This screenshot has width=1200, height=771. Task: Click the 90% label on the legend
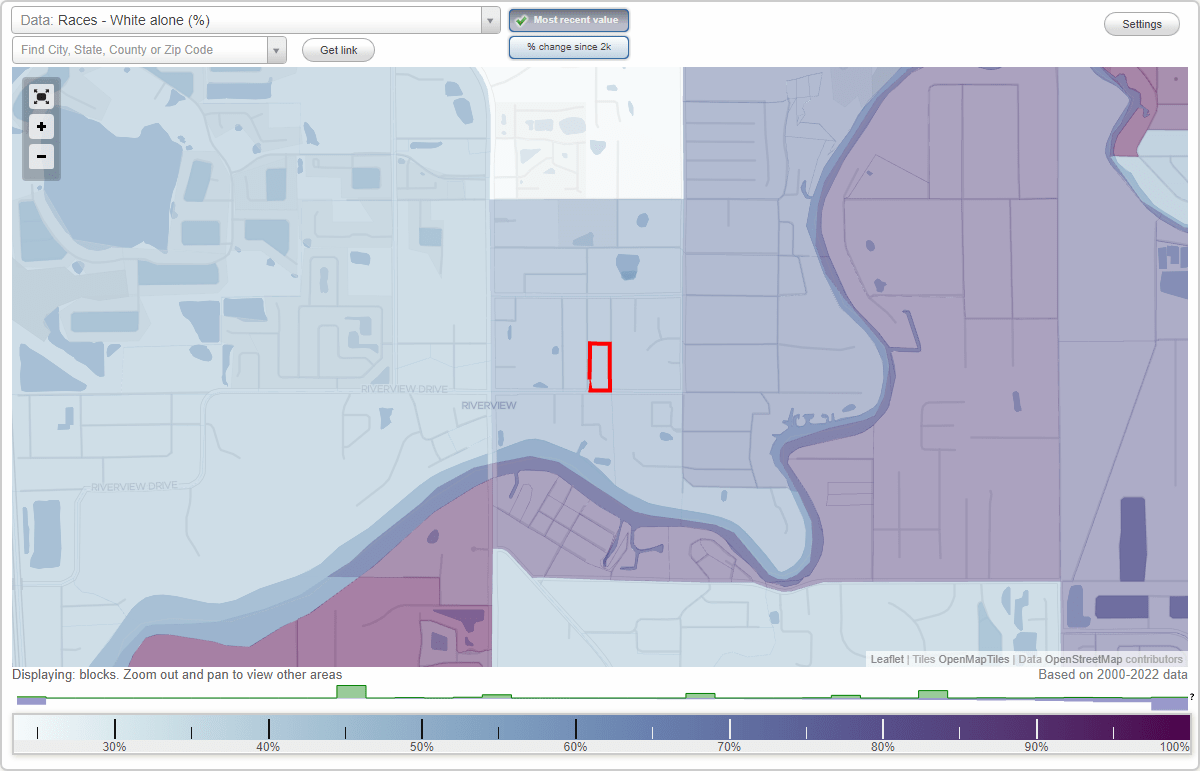coord(1036,747)
